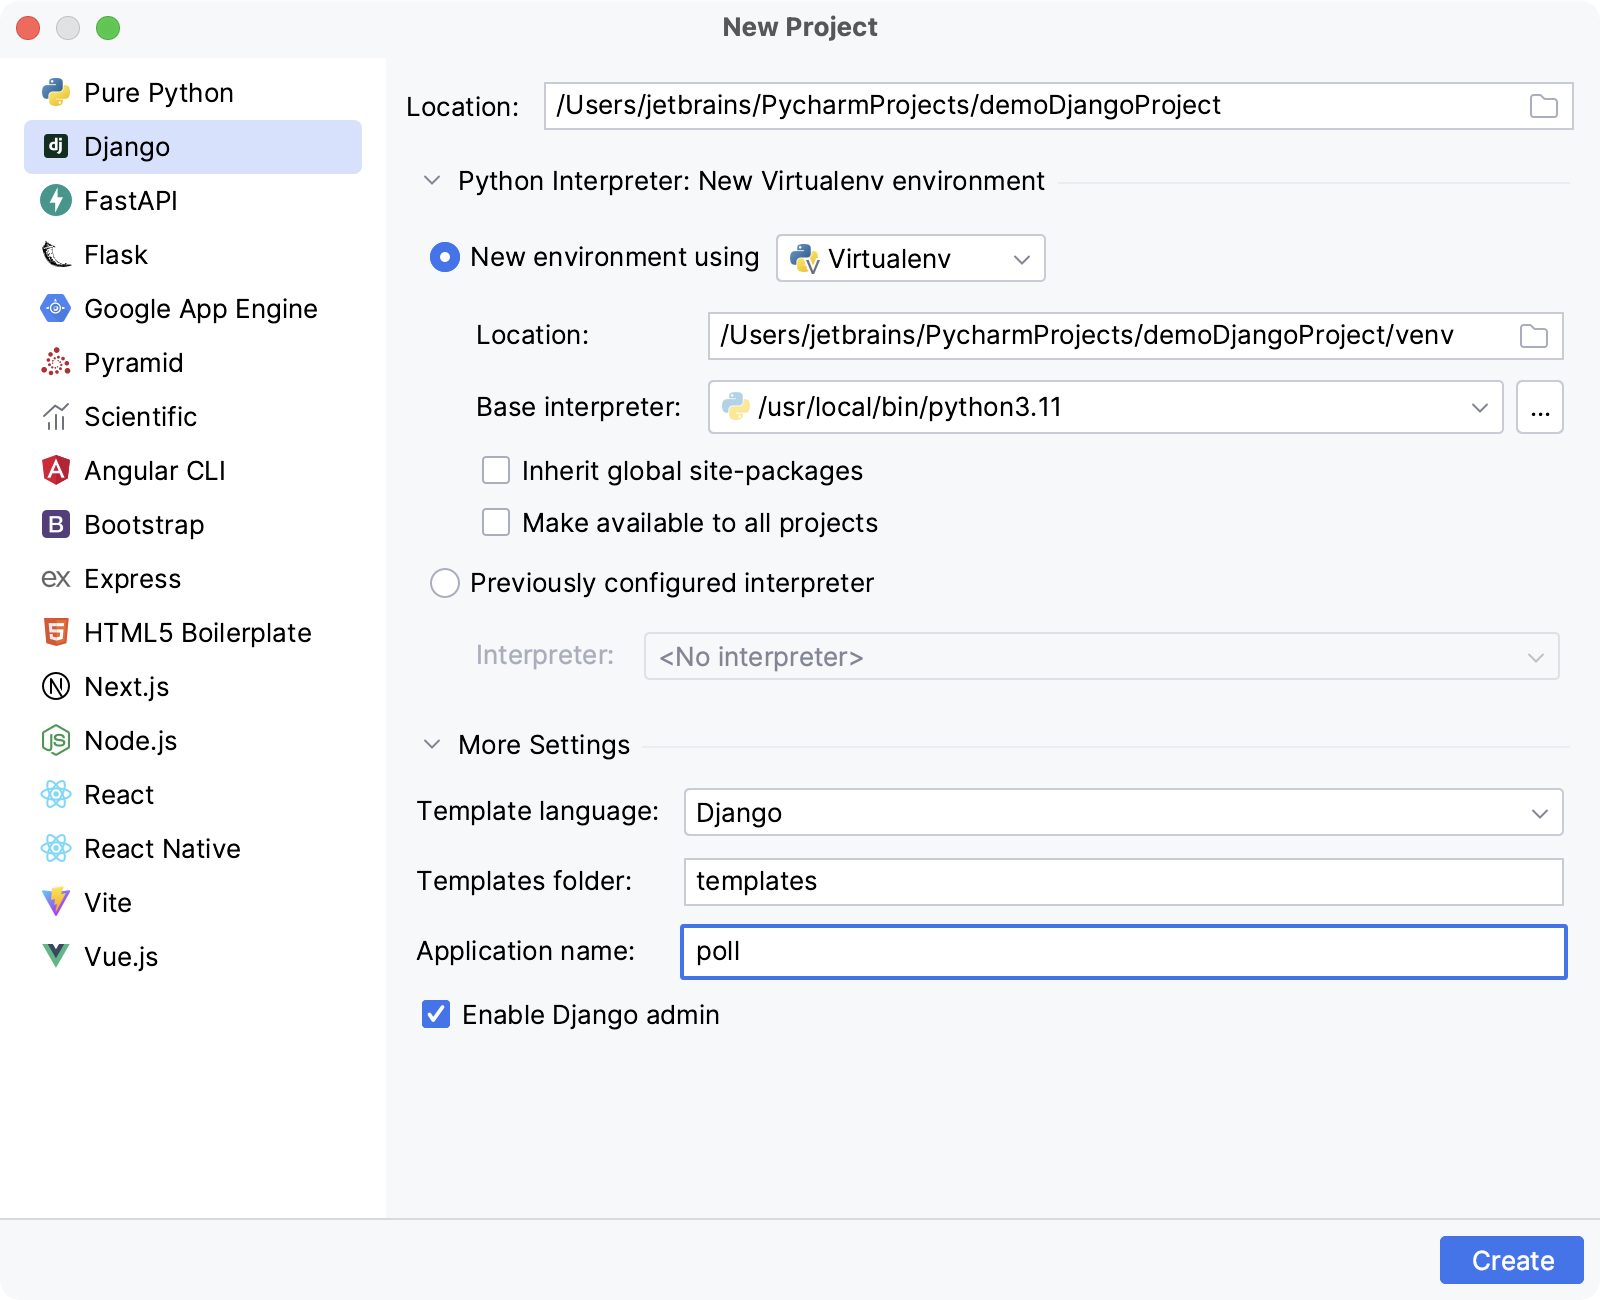Image resolution: width=1600 pixels, height=1300 pixels.
Task: Click the folder icon next to Location
Action: click(1543, 105)
